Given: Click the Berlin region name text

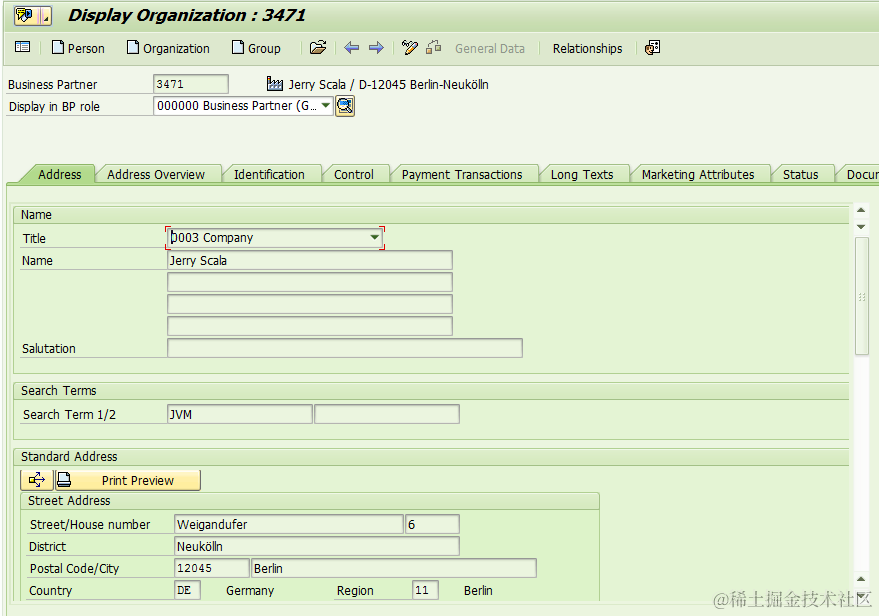Looking at the screenshot, I should 478,590.
